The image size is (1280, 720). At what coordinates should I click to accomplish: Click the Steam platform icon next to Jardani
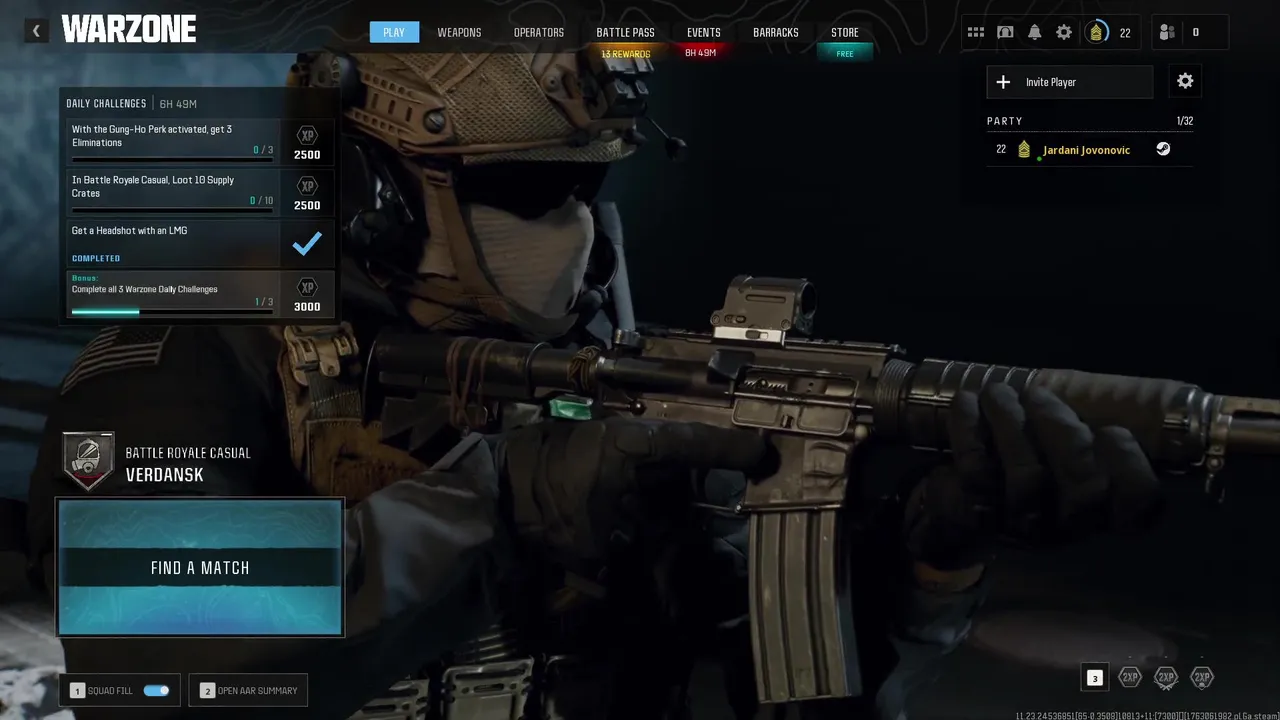(x=1163, y=149)
